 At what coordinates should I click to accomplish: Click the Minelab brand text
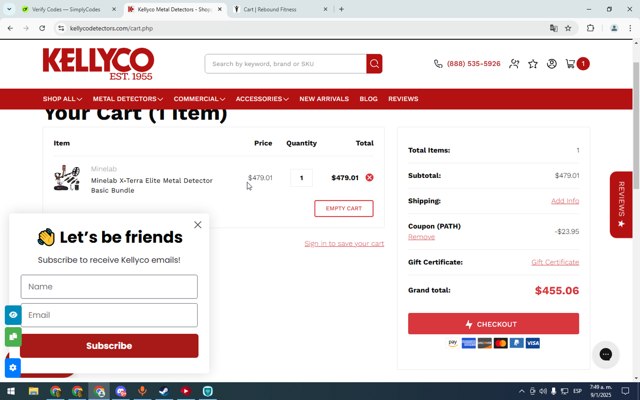point(104,169)
